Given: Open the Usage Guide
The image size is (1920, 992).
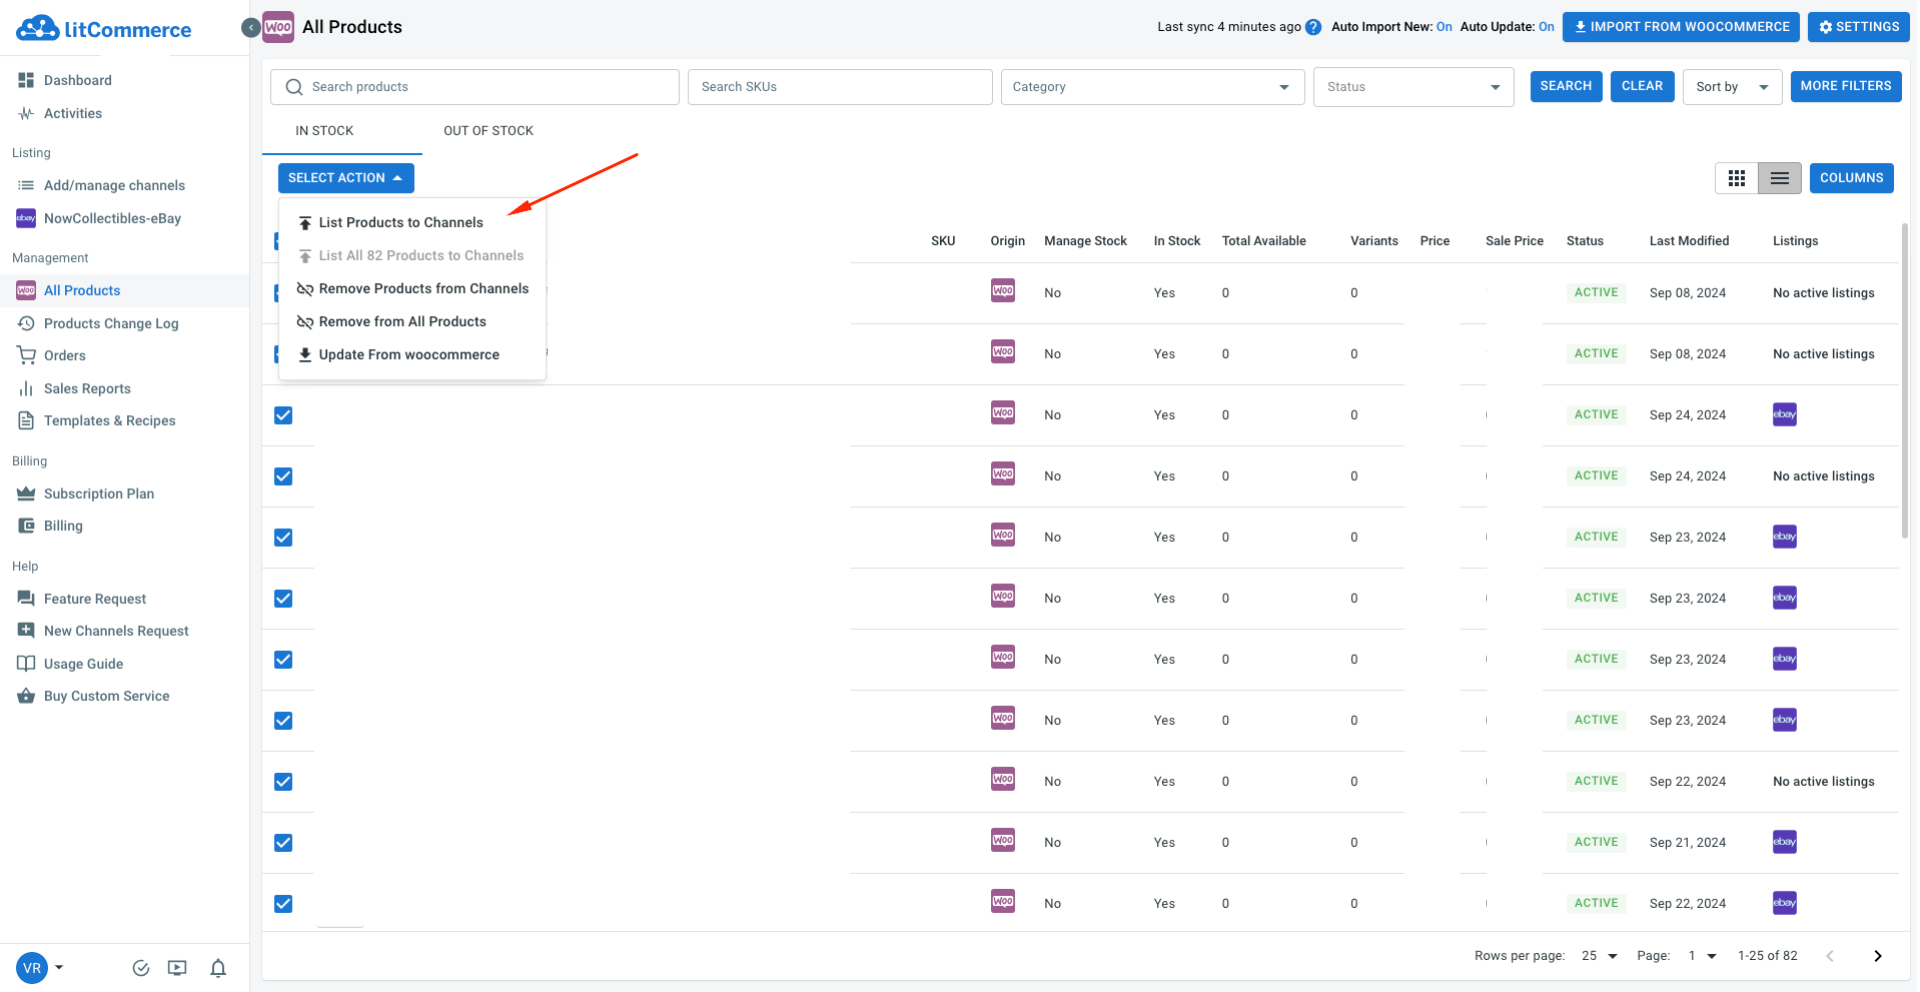Looking at the screenshot, I should (x=81, y=663).
